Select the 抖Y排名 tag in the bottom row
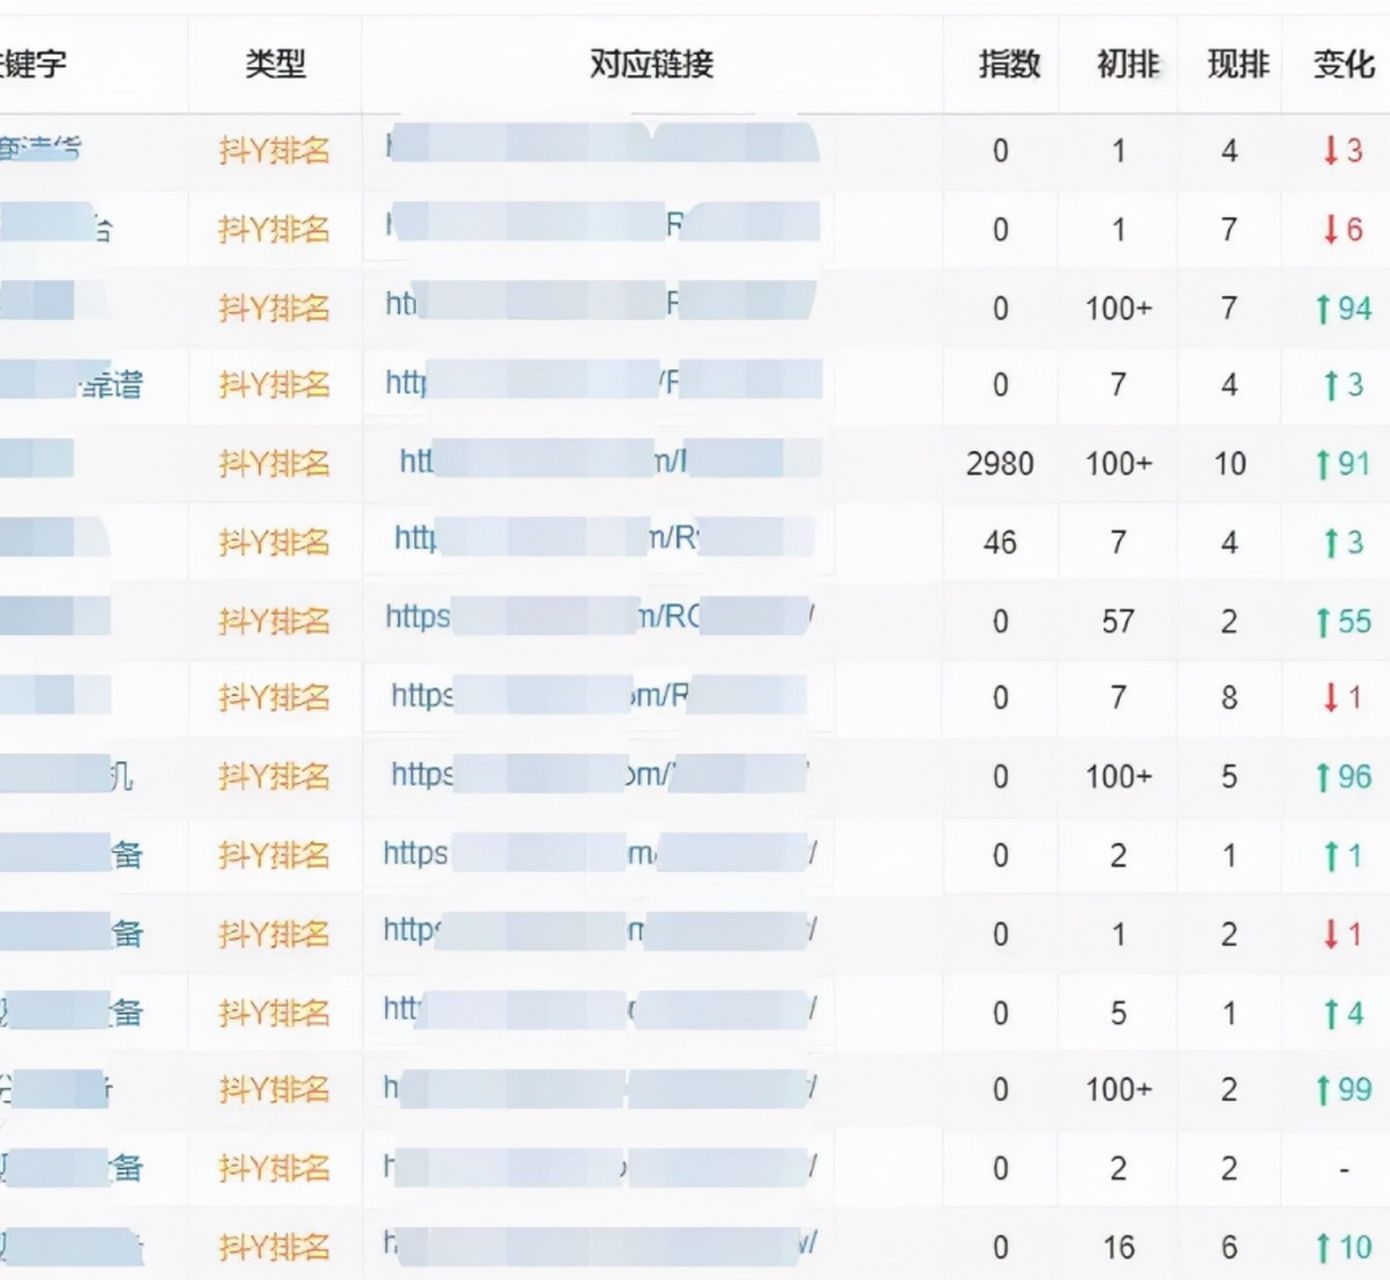This screenshot has width=1390, height=1280. [x=273, y=1248]
